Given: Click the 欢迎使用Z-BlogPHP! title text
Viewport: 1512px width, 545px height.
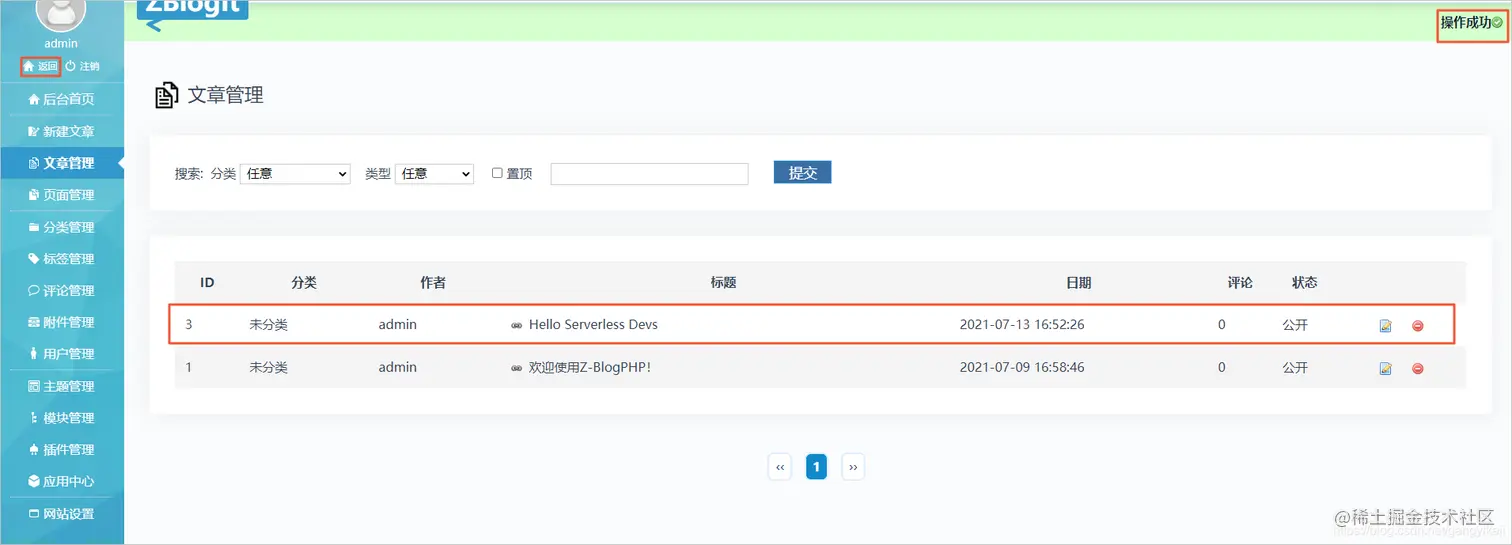Looking at the screenshot, I should pyautogui.click(x=590, y=368).
